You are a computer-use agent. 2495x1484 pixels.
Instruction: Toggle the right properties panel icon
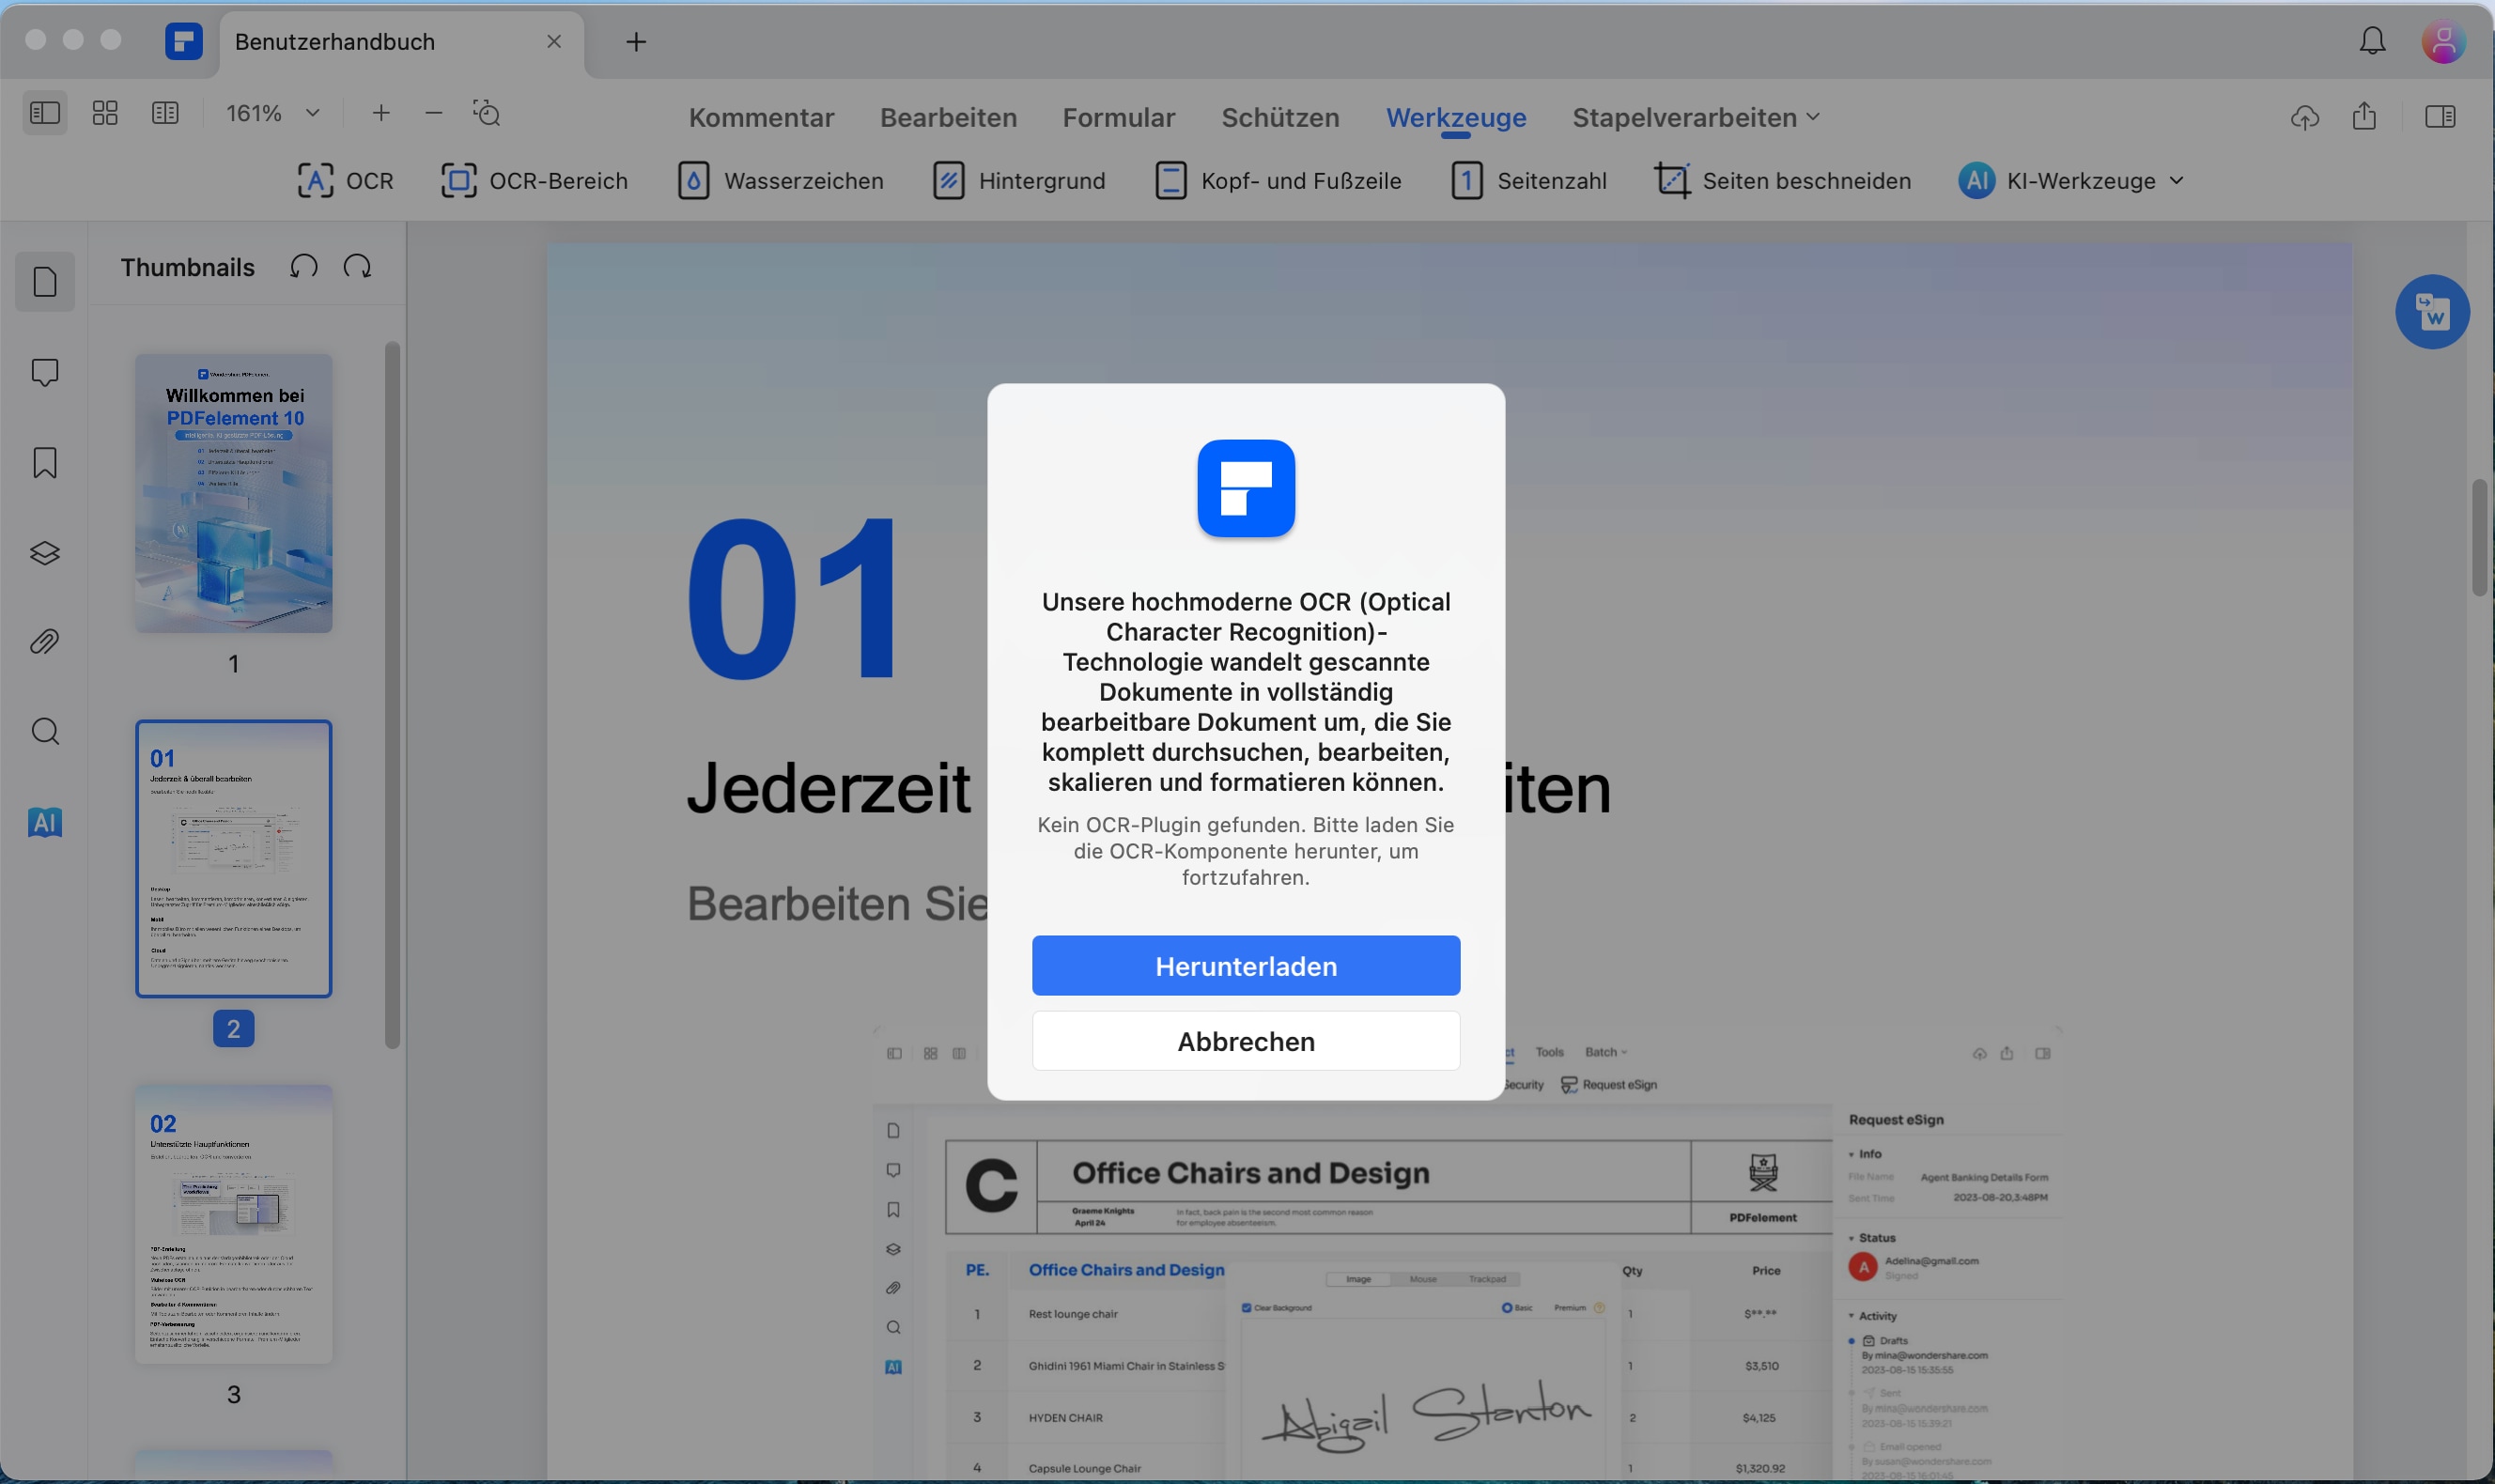(2441, 117)
